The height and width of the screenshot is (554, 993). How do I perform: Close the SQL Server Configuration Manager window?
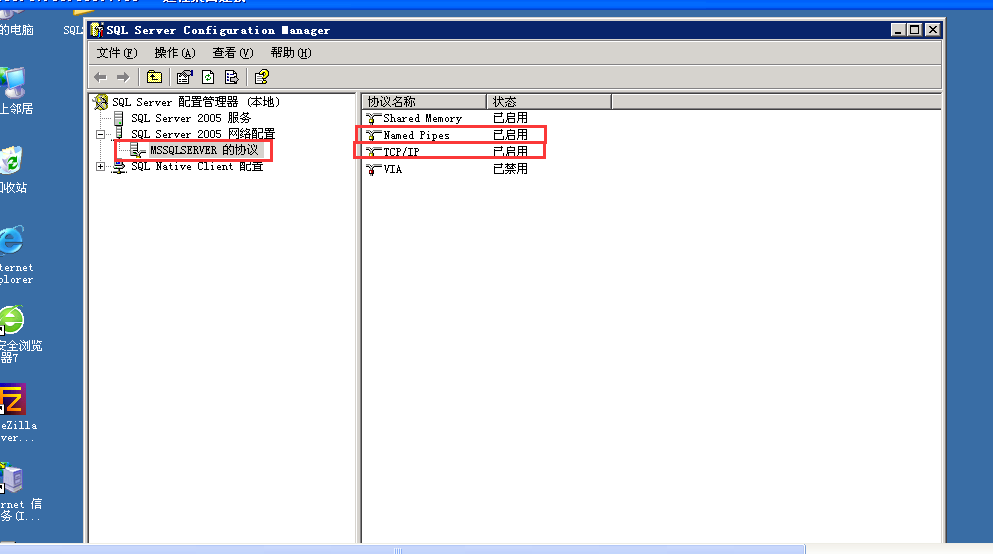coord(932,30)
